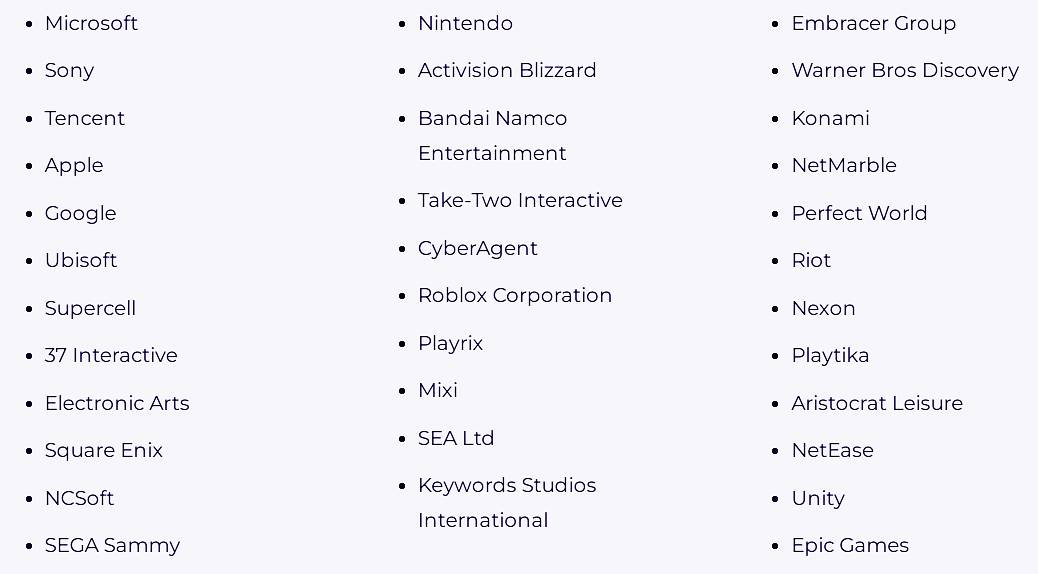Click the Microsoft list entry

coord(91,23)
